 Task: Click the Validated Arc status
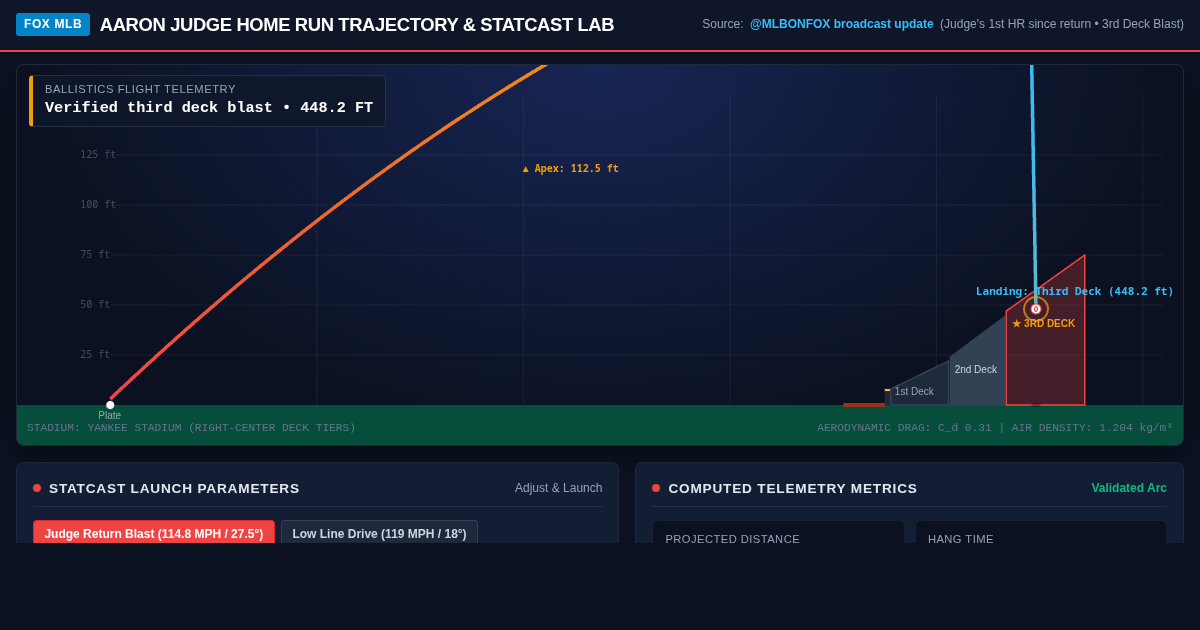click(1129, 488)
